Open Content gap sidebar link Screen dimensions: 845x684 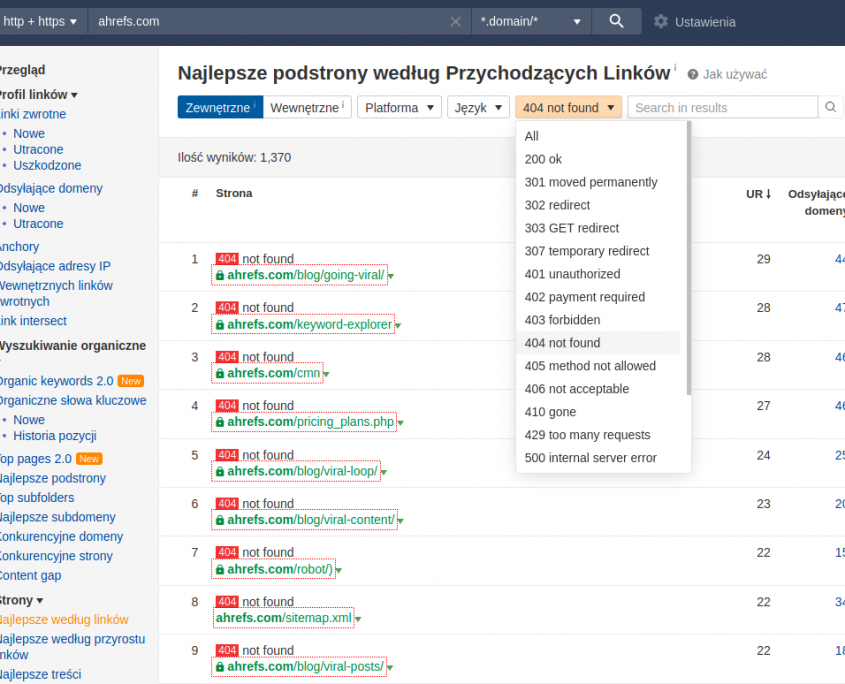[30, 576]
